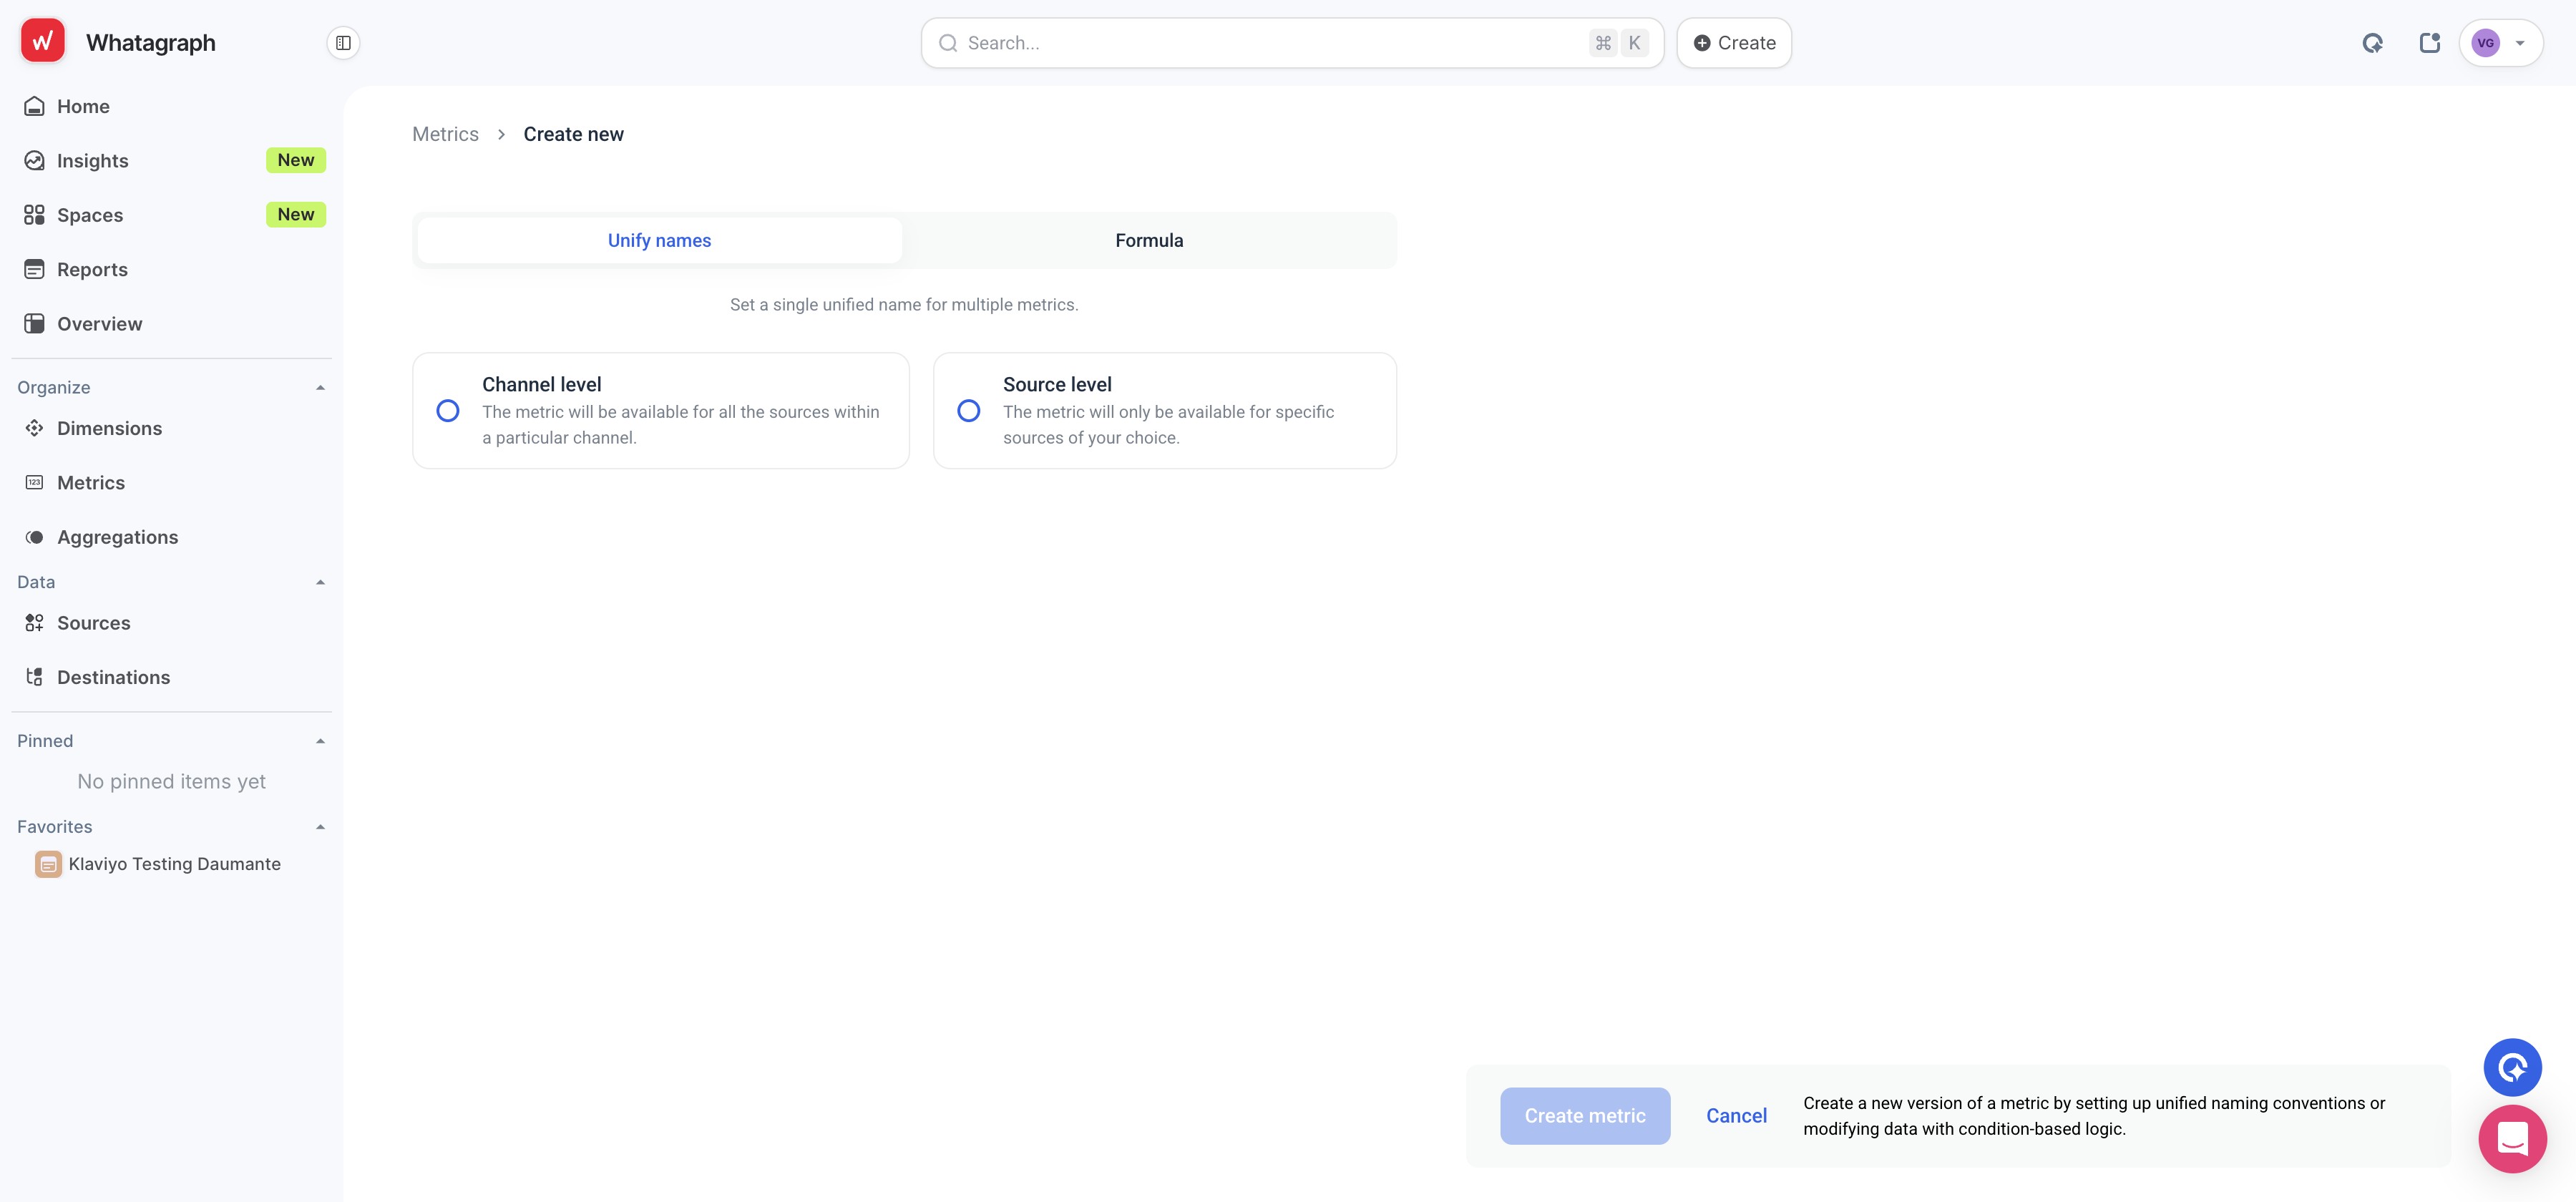Viewport: 2576px width, 1202px height.
Task: Open Insights in the sidebar
Action: [171, 160]
